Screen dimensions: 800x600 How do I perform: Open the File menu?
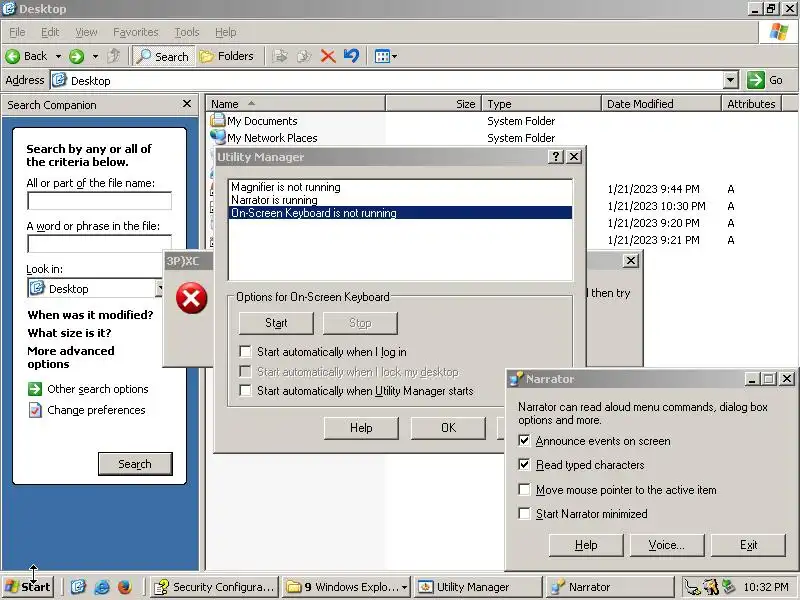tap(17, 32)
